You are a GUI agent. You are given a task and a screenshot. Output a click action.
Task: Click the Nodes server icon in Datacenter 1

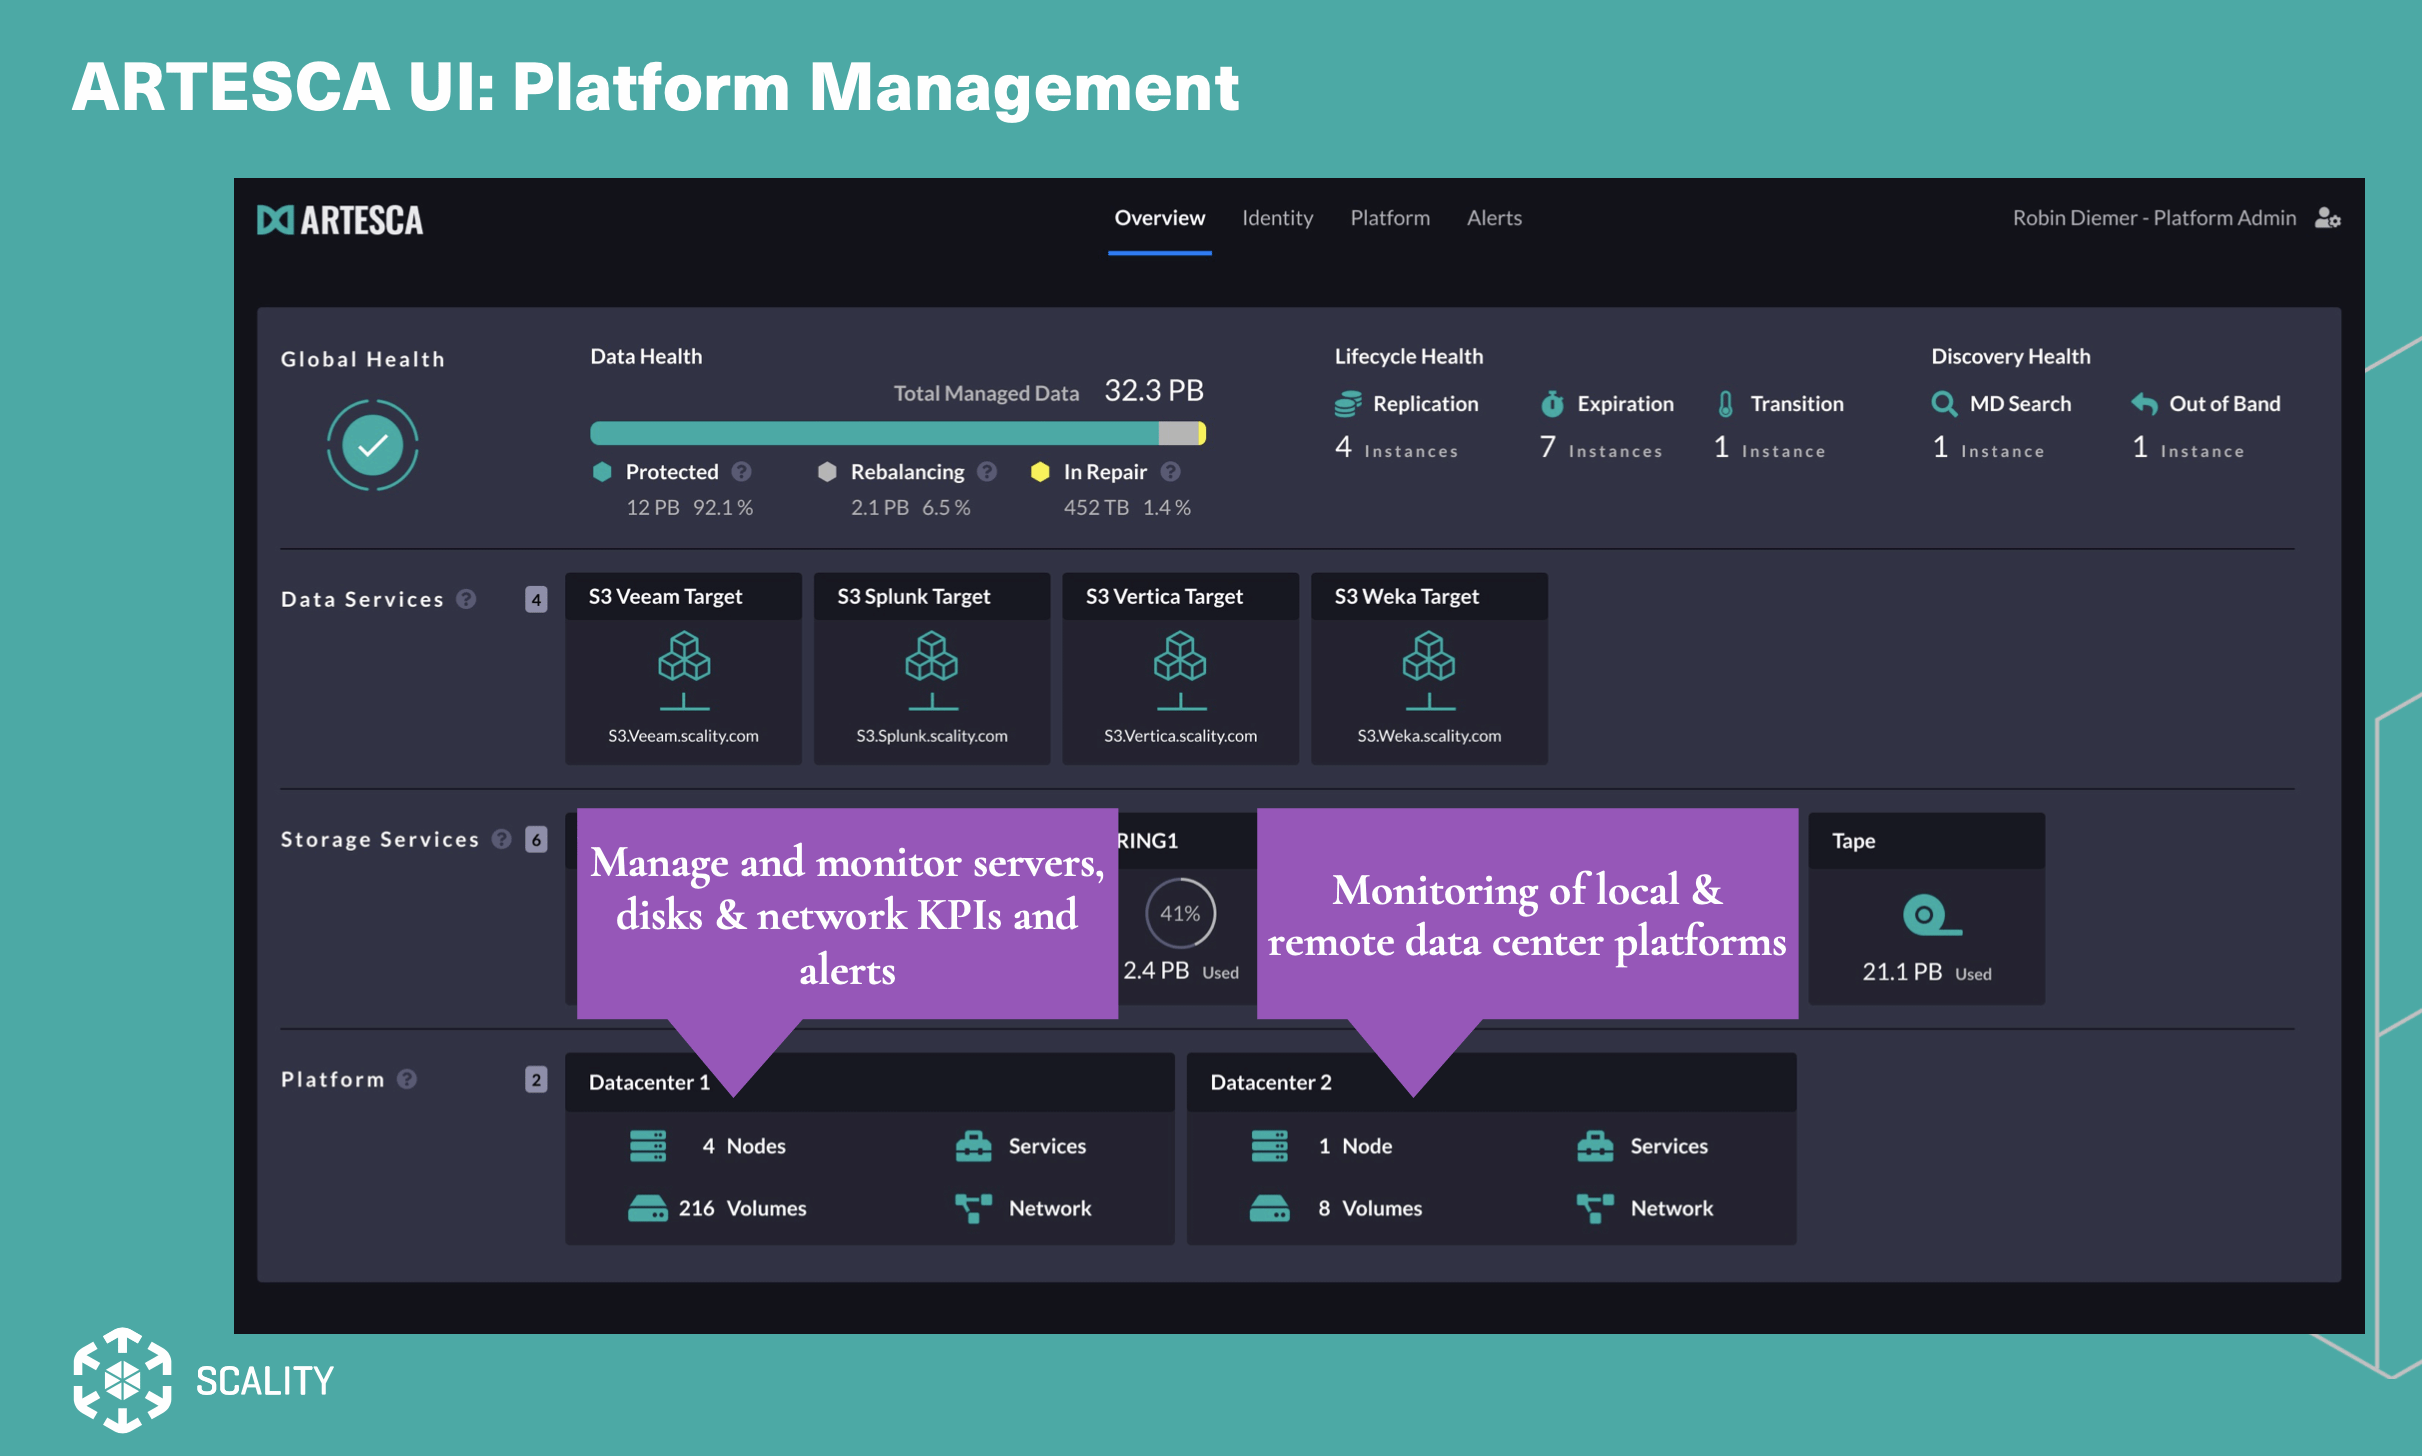[650, 1145]
